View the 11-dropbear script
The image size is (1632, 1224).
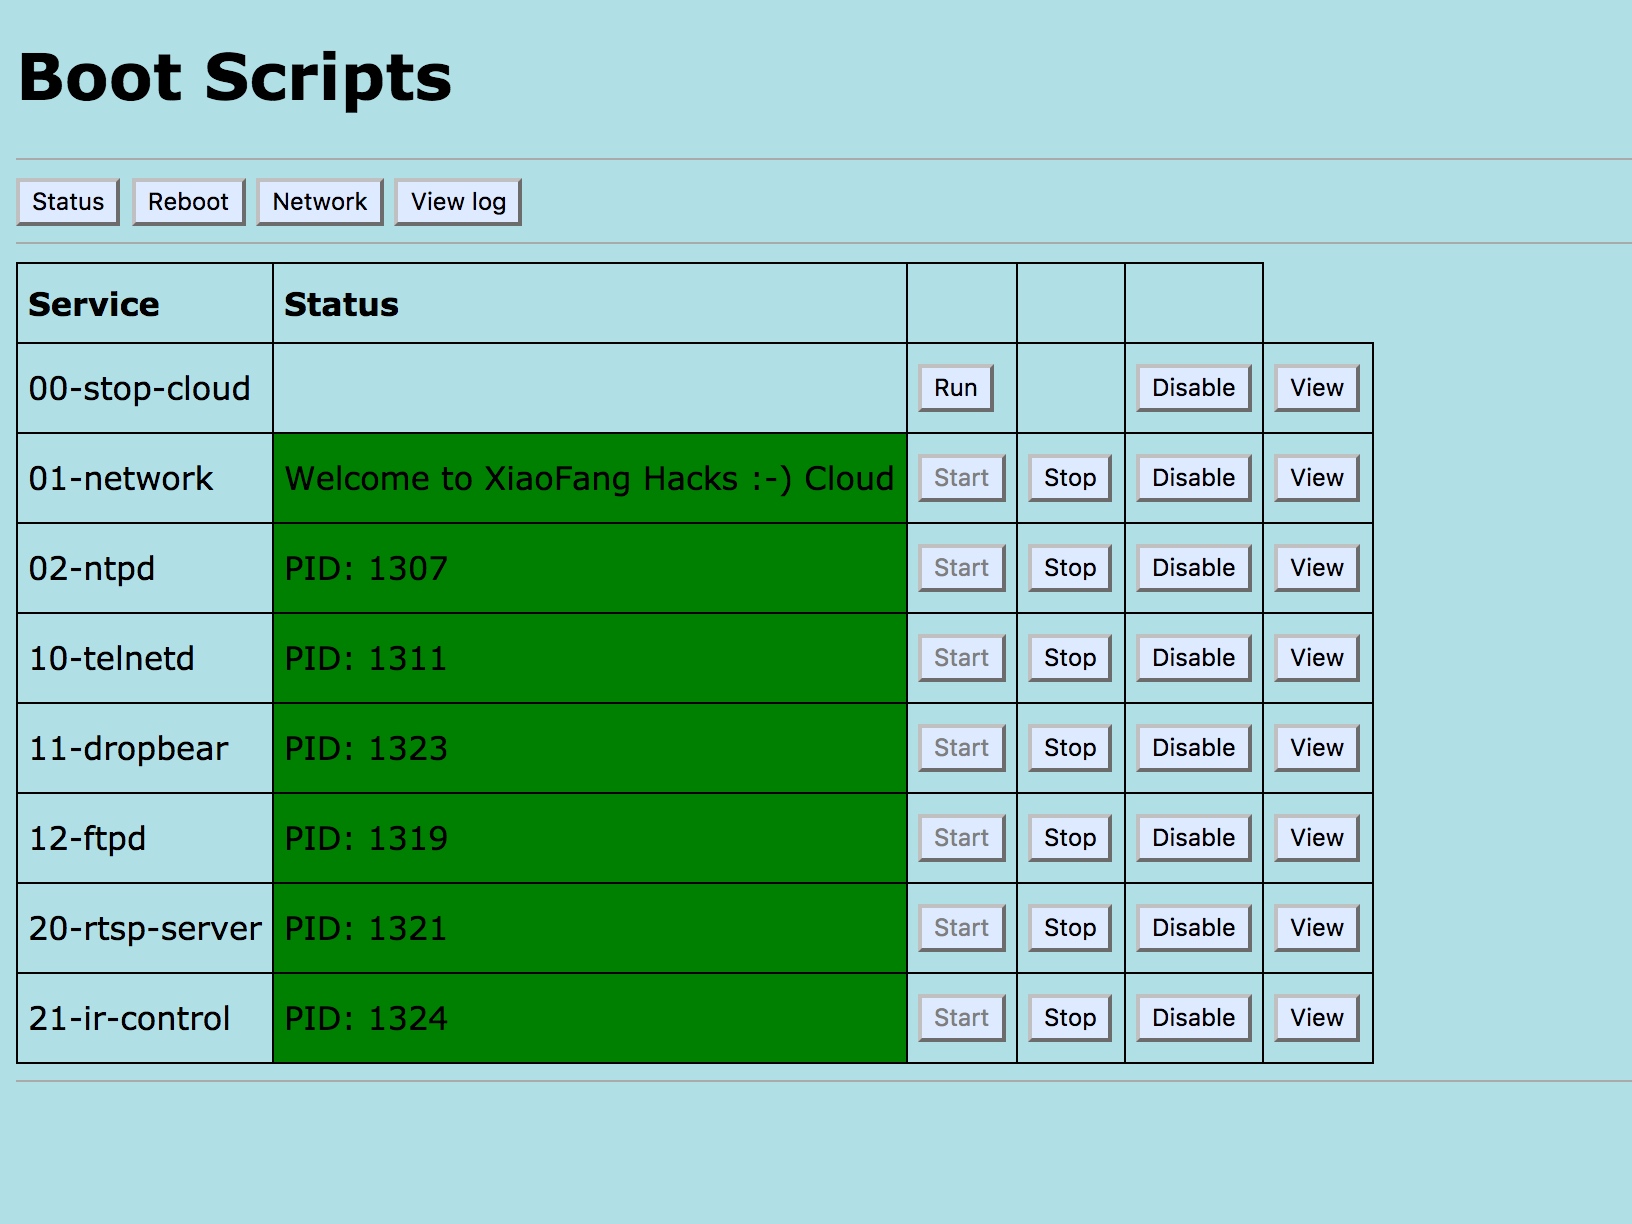[x=1317, y=748]
